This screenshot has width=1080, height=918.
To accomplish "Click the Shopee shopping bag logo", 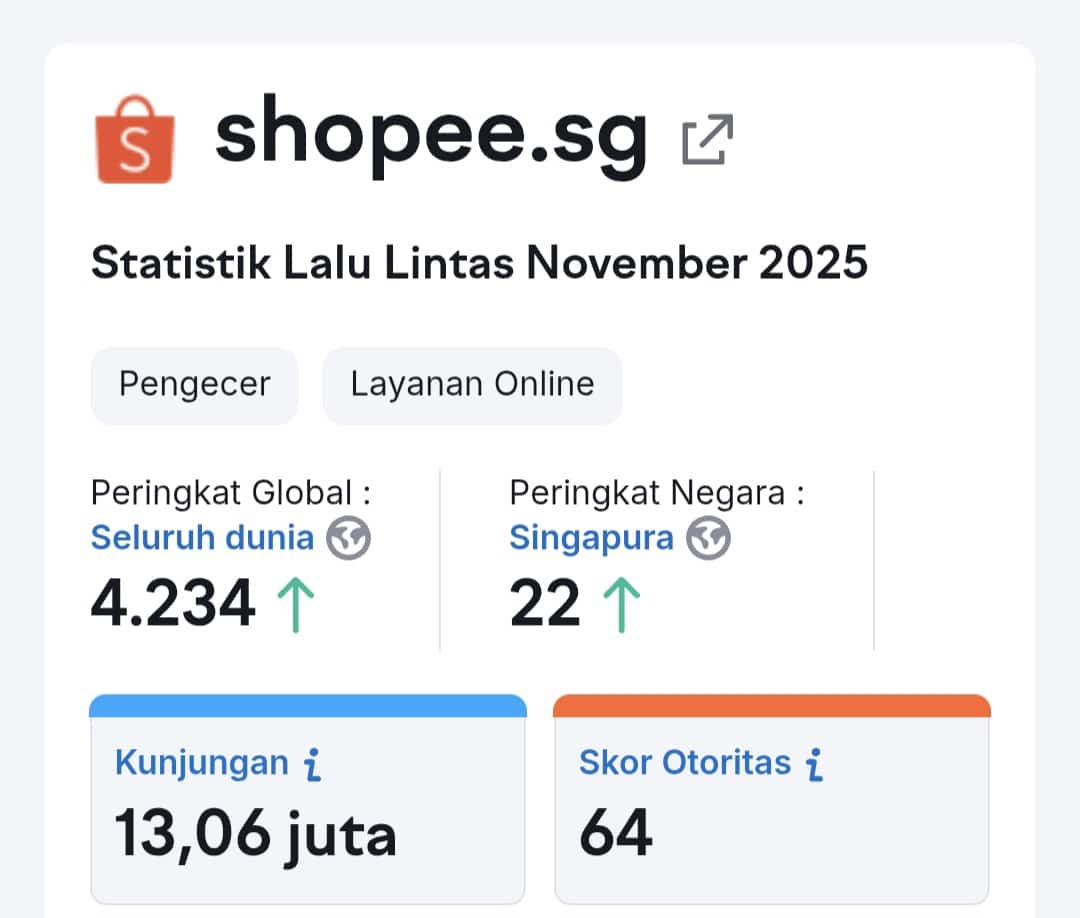I will pyautogui.click(x=137, y=140).
